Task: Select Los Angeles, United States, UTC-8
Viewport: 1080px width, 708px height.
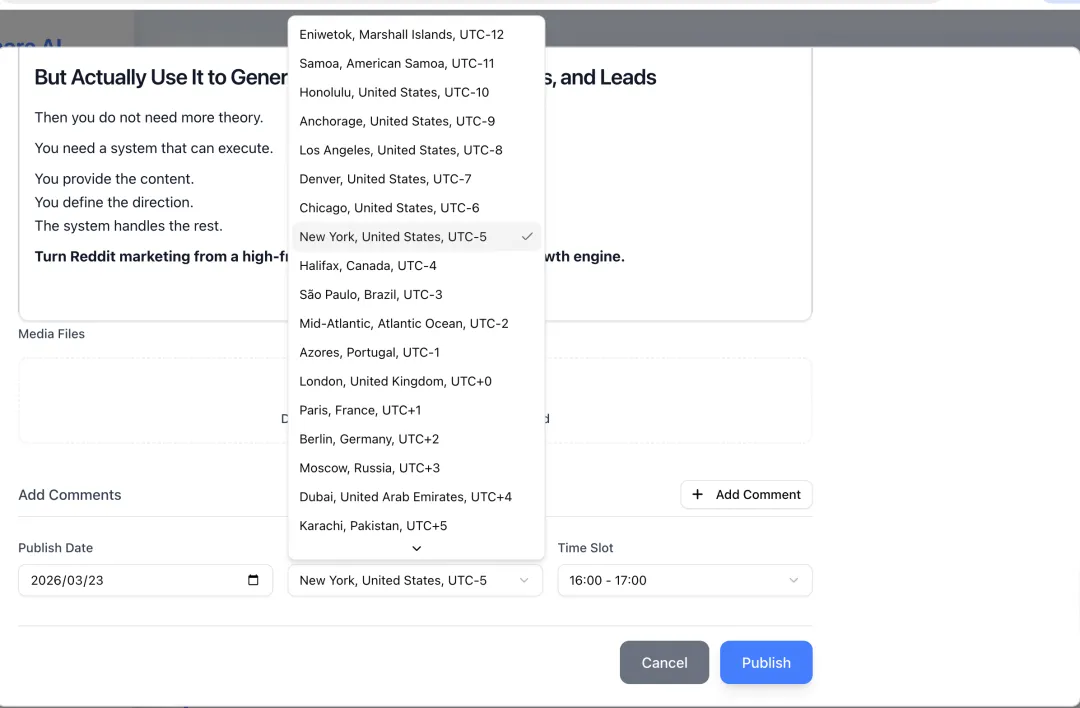Action: (x=416, y=150)
